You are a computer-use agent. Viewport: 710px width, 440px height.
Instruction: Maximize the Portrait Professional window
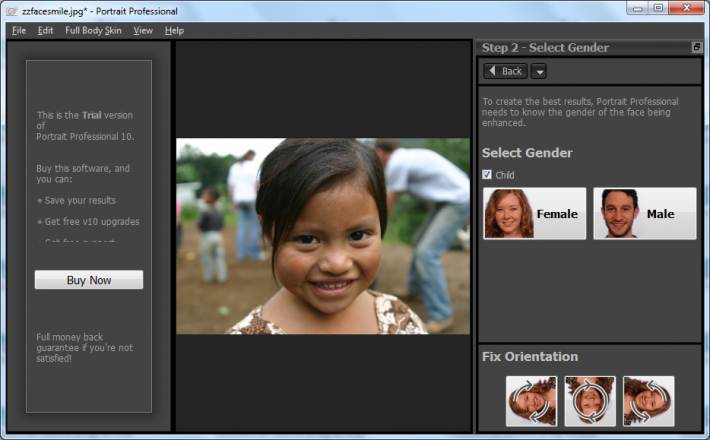(658, 8)
